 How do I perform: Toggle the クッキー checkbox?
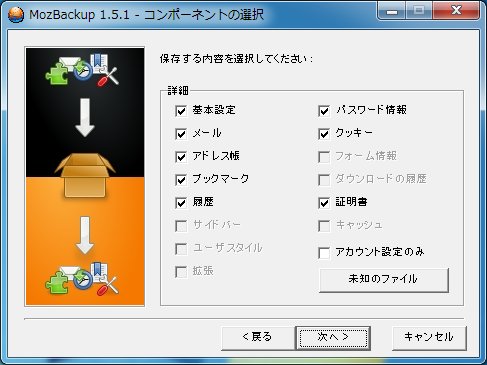(324, 134)
